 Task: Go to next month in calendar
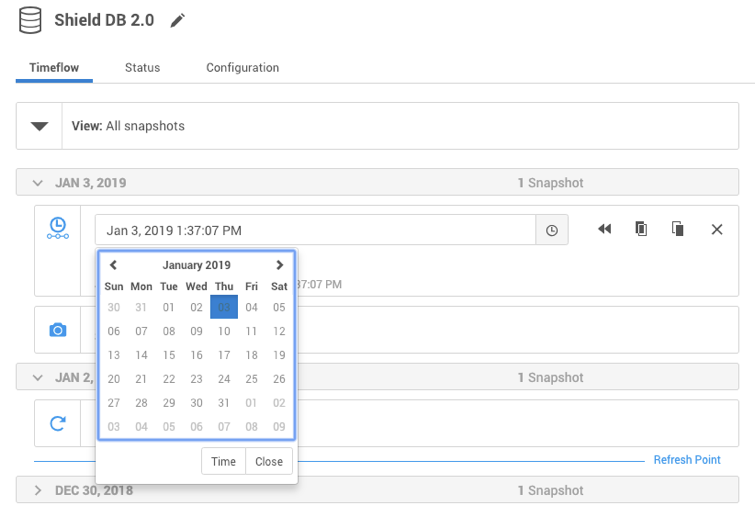[x=279, y=265]
